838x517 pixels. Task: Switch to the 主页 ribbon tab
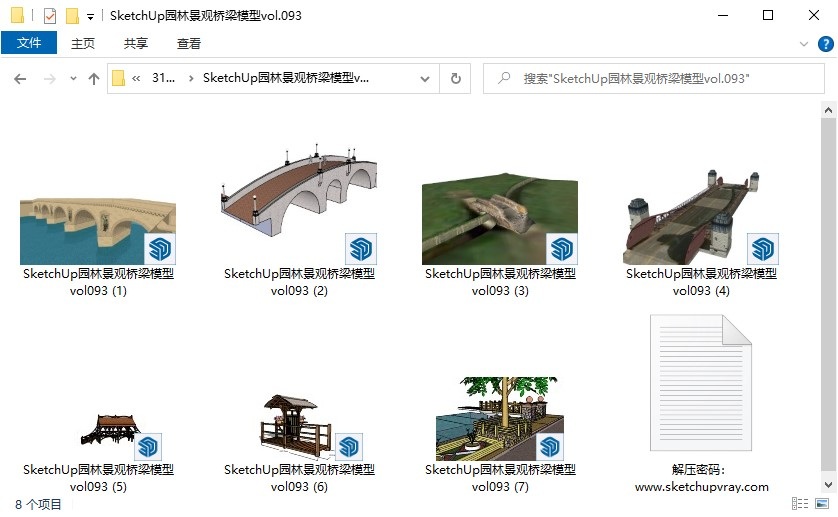coord(83,43)
